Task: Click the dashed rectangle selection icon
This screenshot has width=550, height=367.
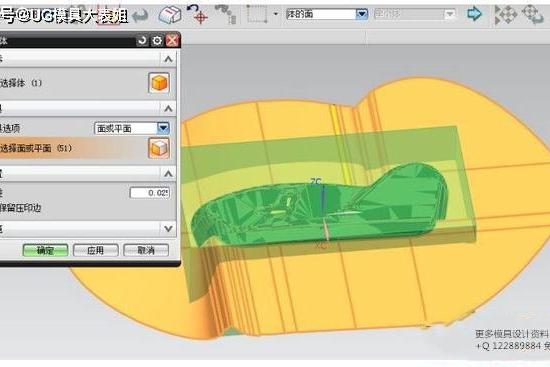Action: click(257, 14)
